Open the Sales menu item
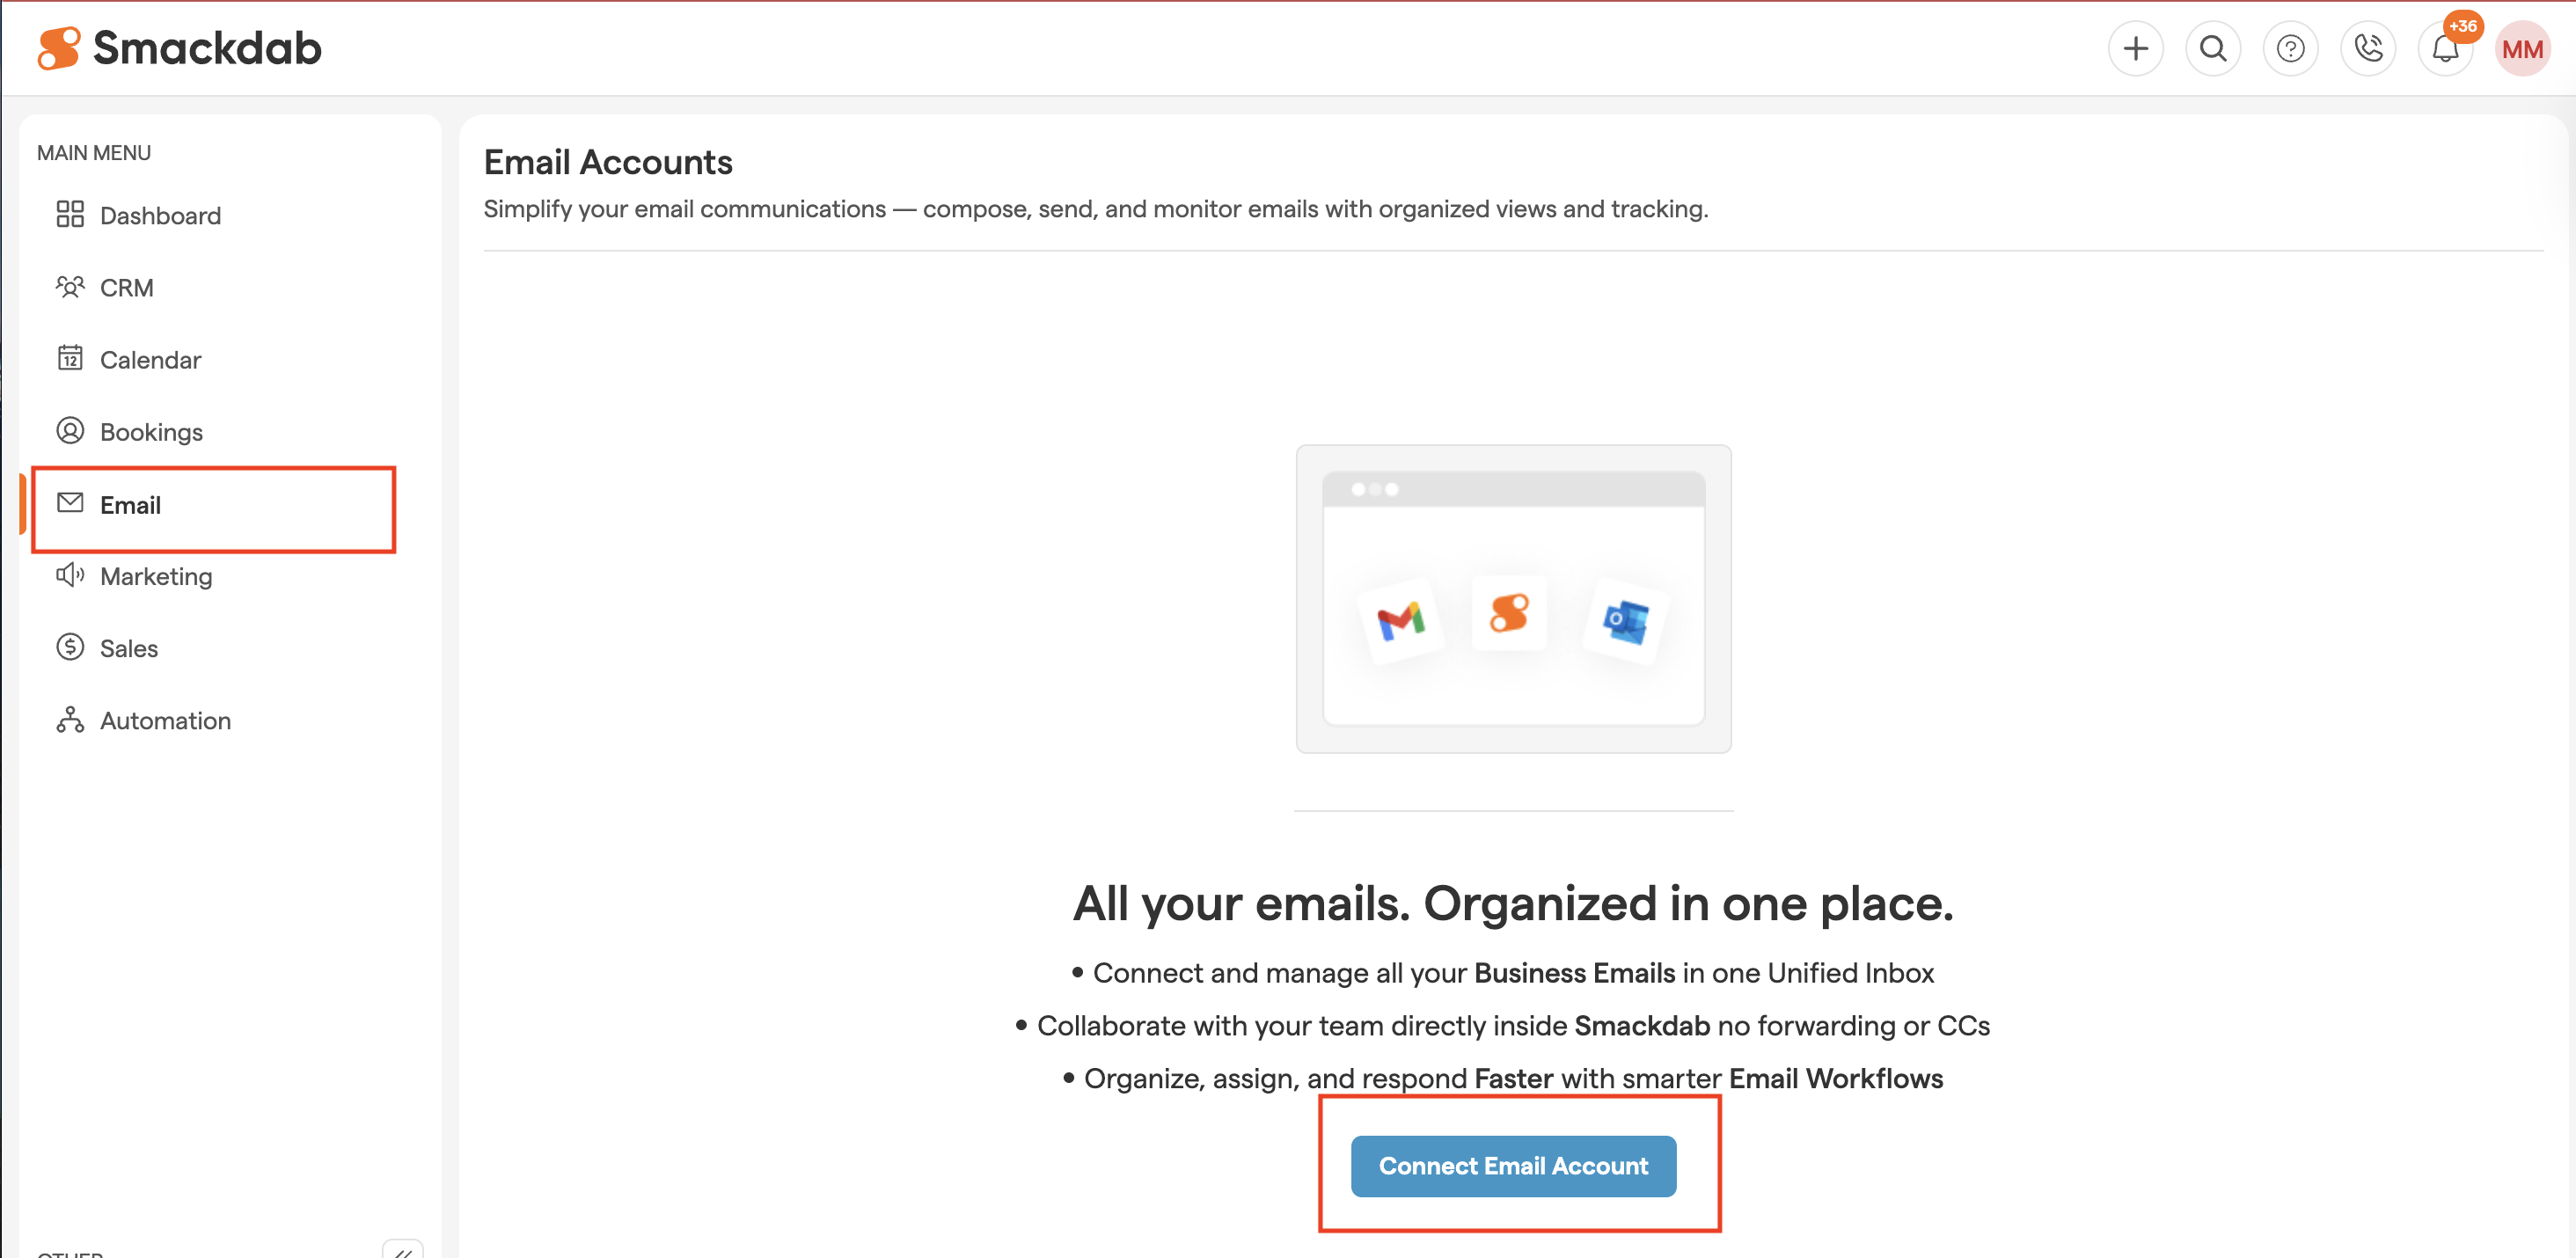2576x1258 pixels. pyautogui.click(x=129, y=648)
